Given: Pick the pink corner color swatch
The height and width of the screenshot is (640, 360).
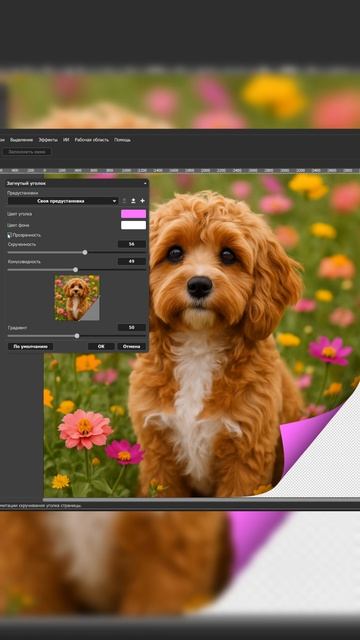Looking at the screenshot, I should coord(133,214).
